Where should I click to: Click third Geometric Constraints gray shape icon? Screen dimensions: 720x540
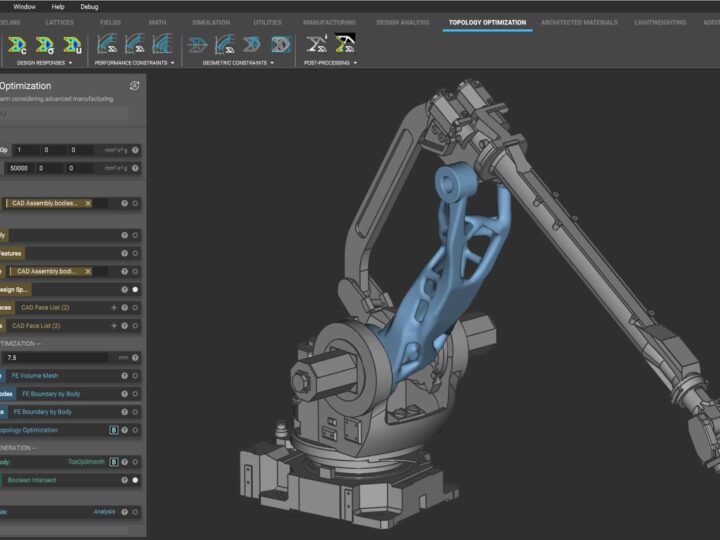[x=252, y=45]
